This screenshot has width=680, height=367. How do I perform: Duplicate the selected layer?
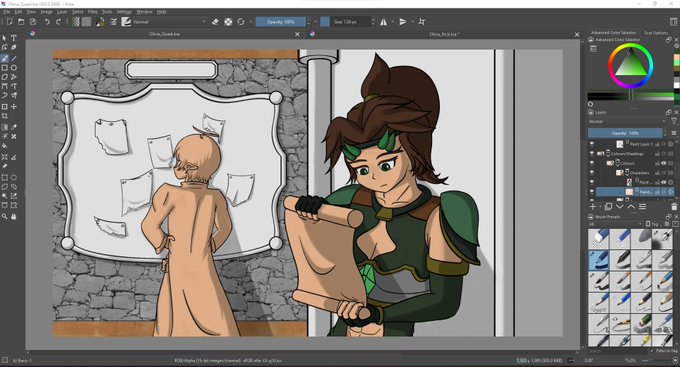tap(608, 206)
